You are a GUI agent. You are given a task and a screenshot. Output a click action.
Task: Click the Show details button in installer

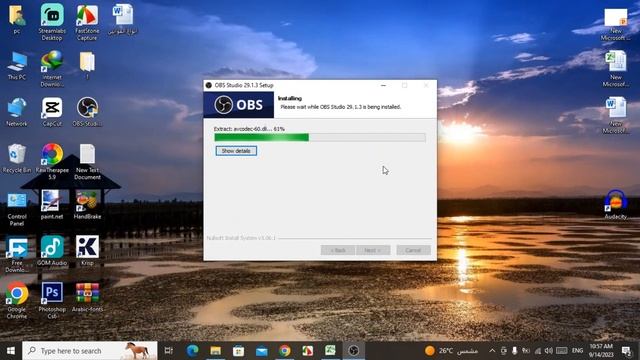[x=236, y=151]
